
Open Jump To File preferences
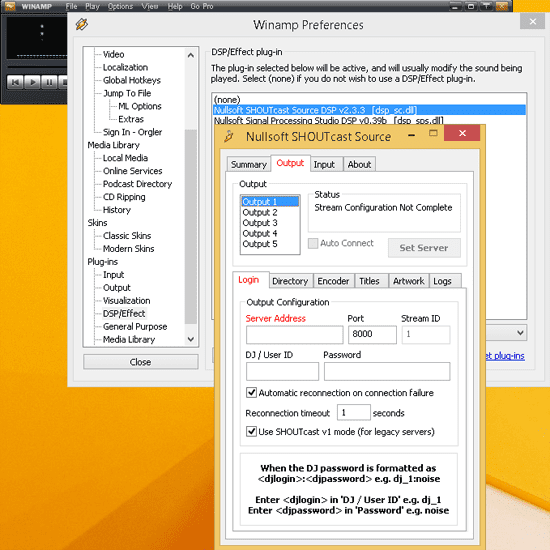127,93
